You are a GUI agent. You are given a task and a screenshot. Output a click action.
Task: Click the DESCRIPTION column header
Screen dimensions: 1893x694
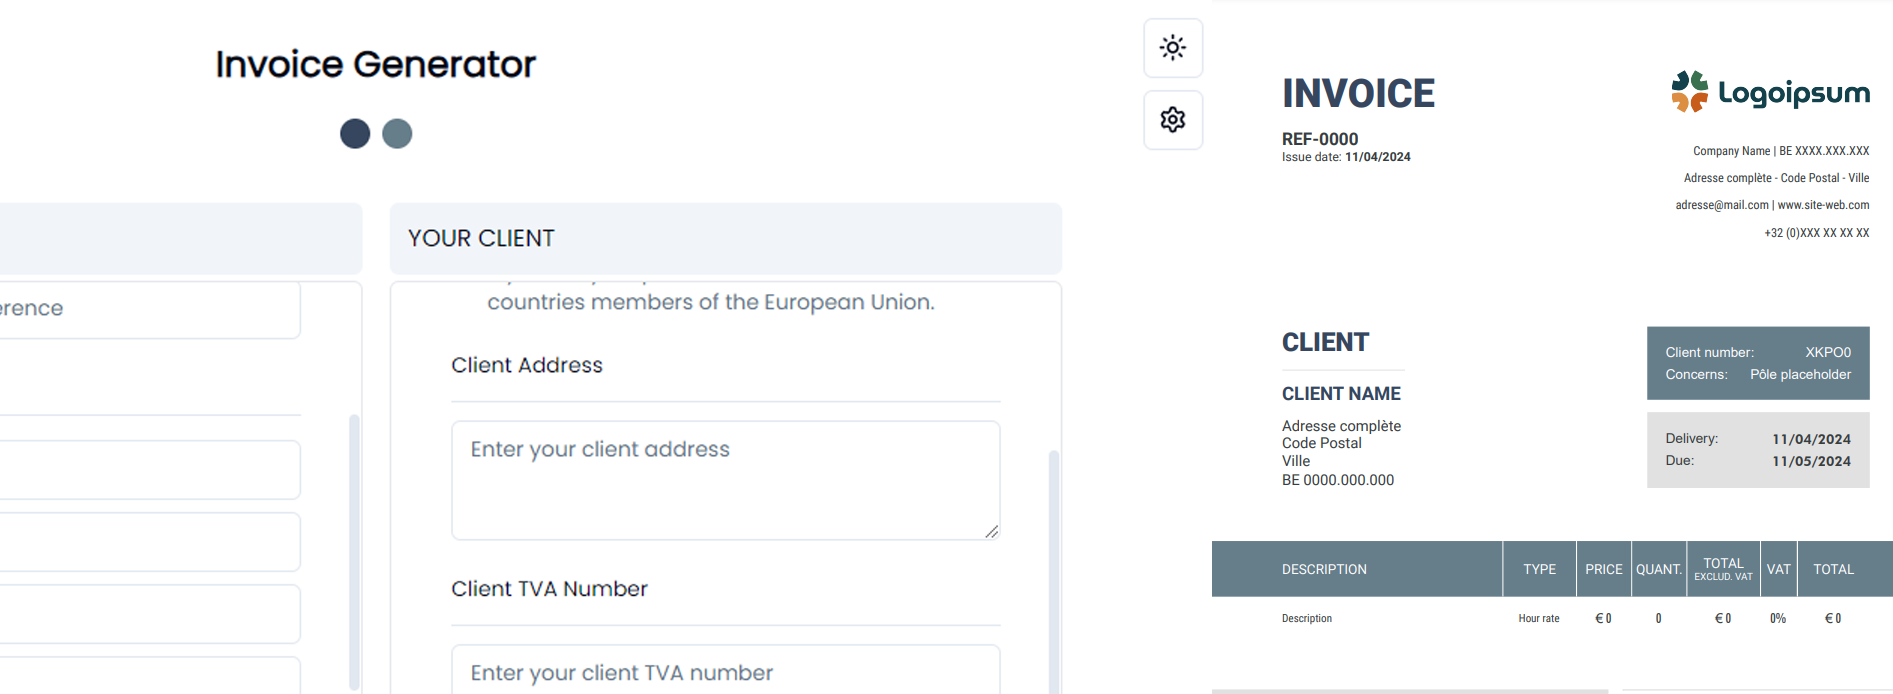pos(1324,569)
